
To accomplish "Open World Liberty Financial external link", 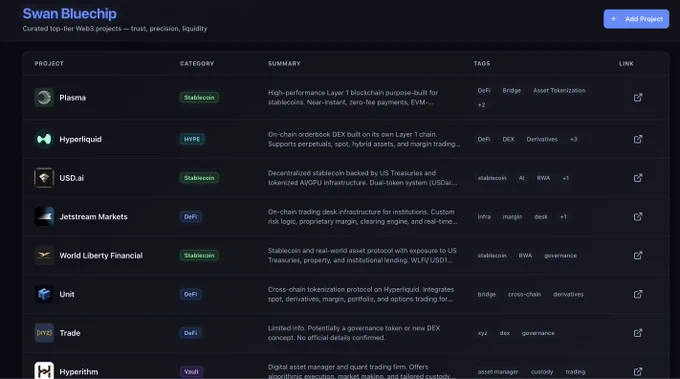I will coord(638,255).
